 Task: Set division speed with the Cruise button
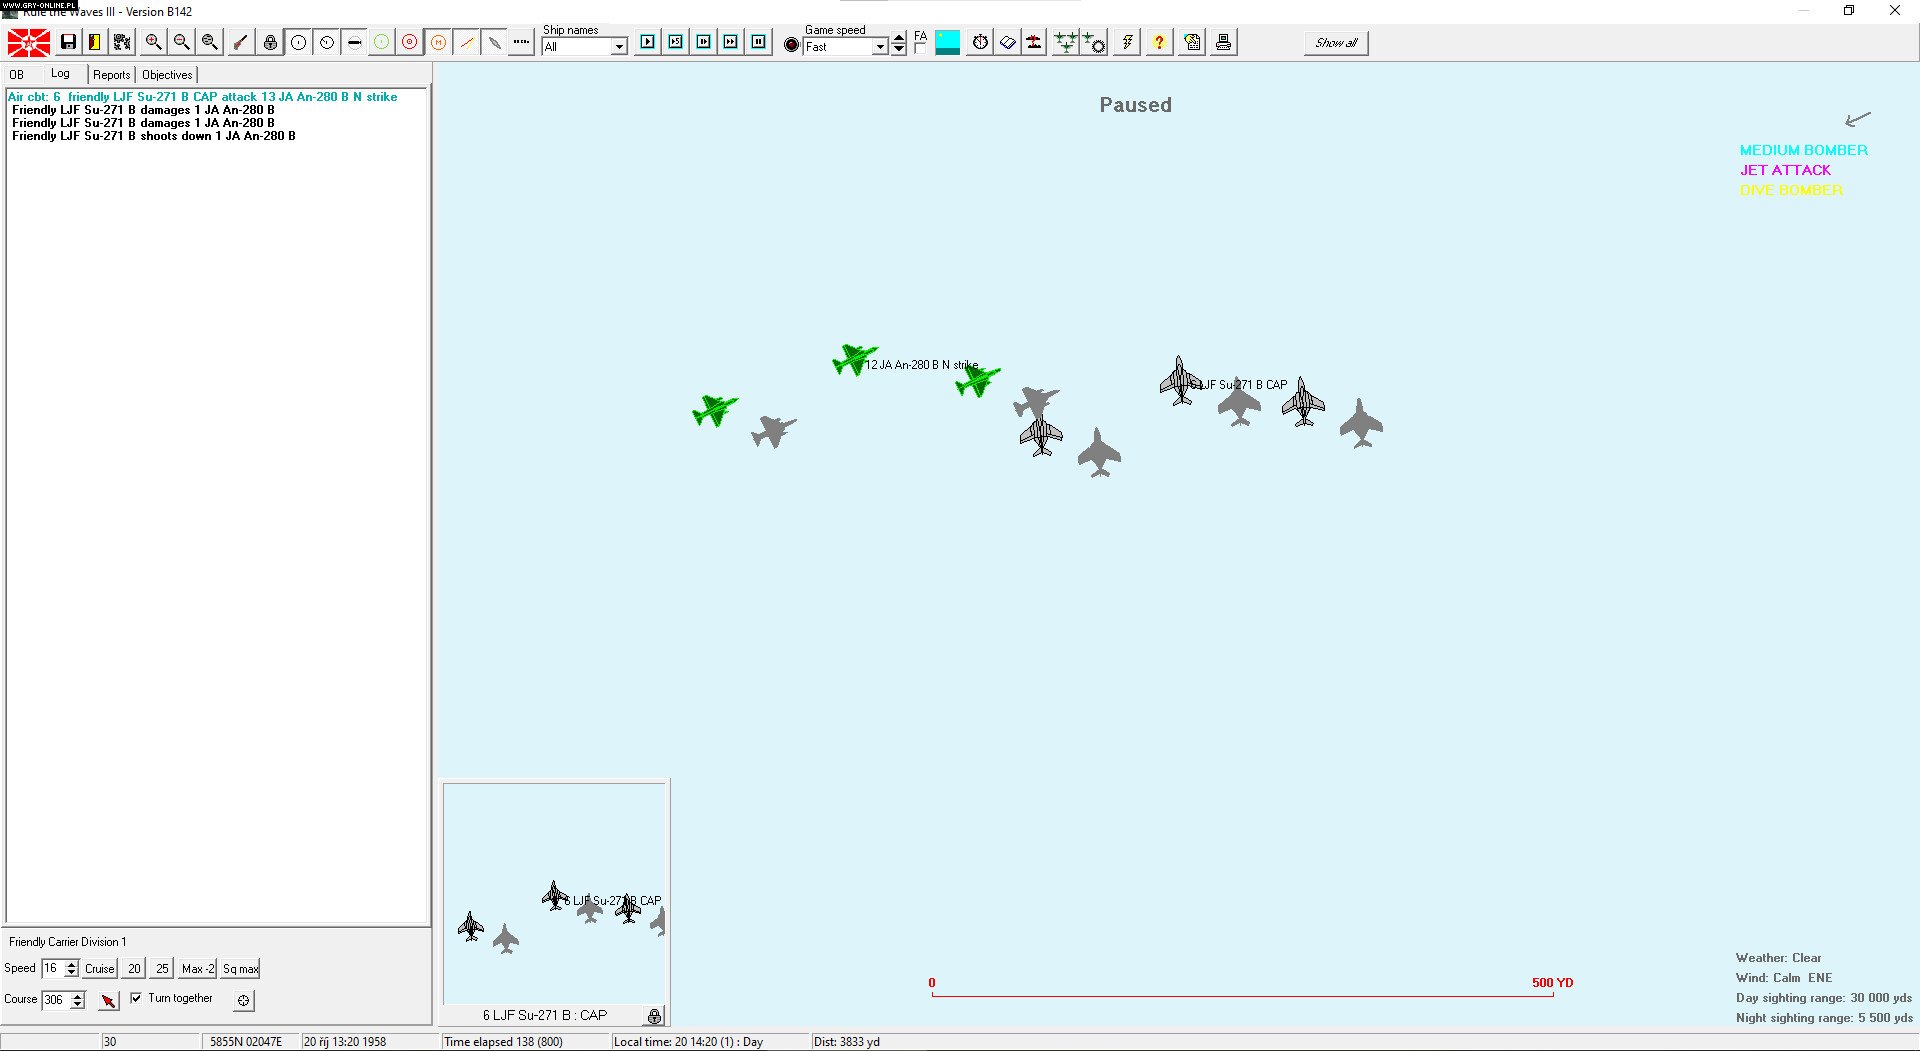pos(99,968)
